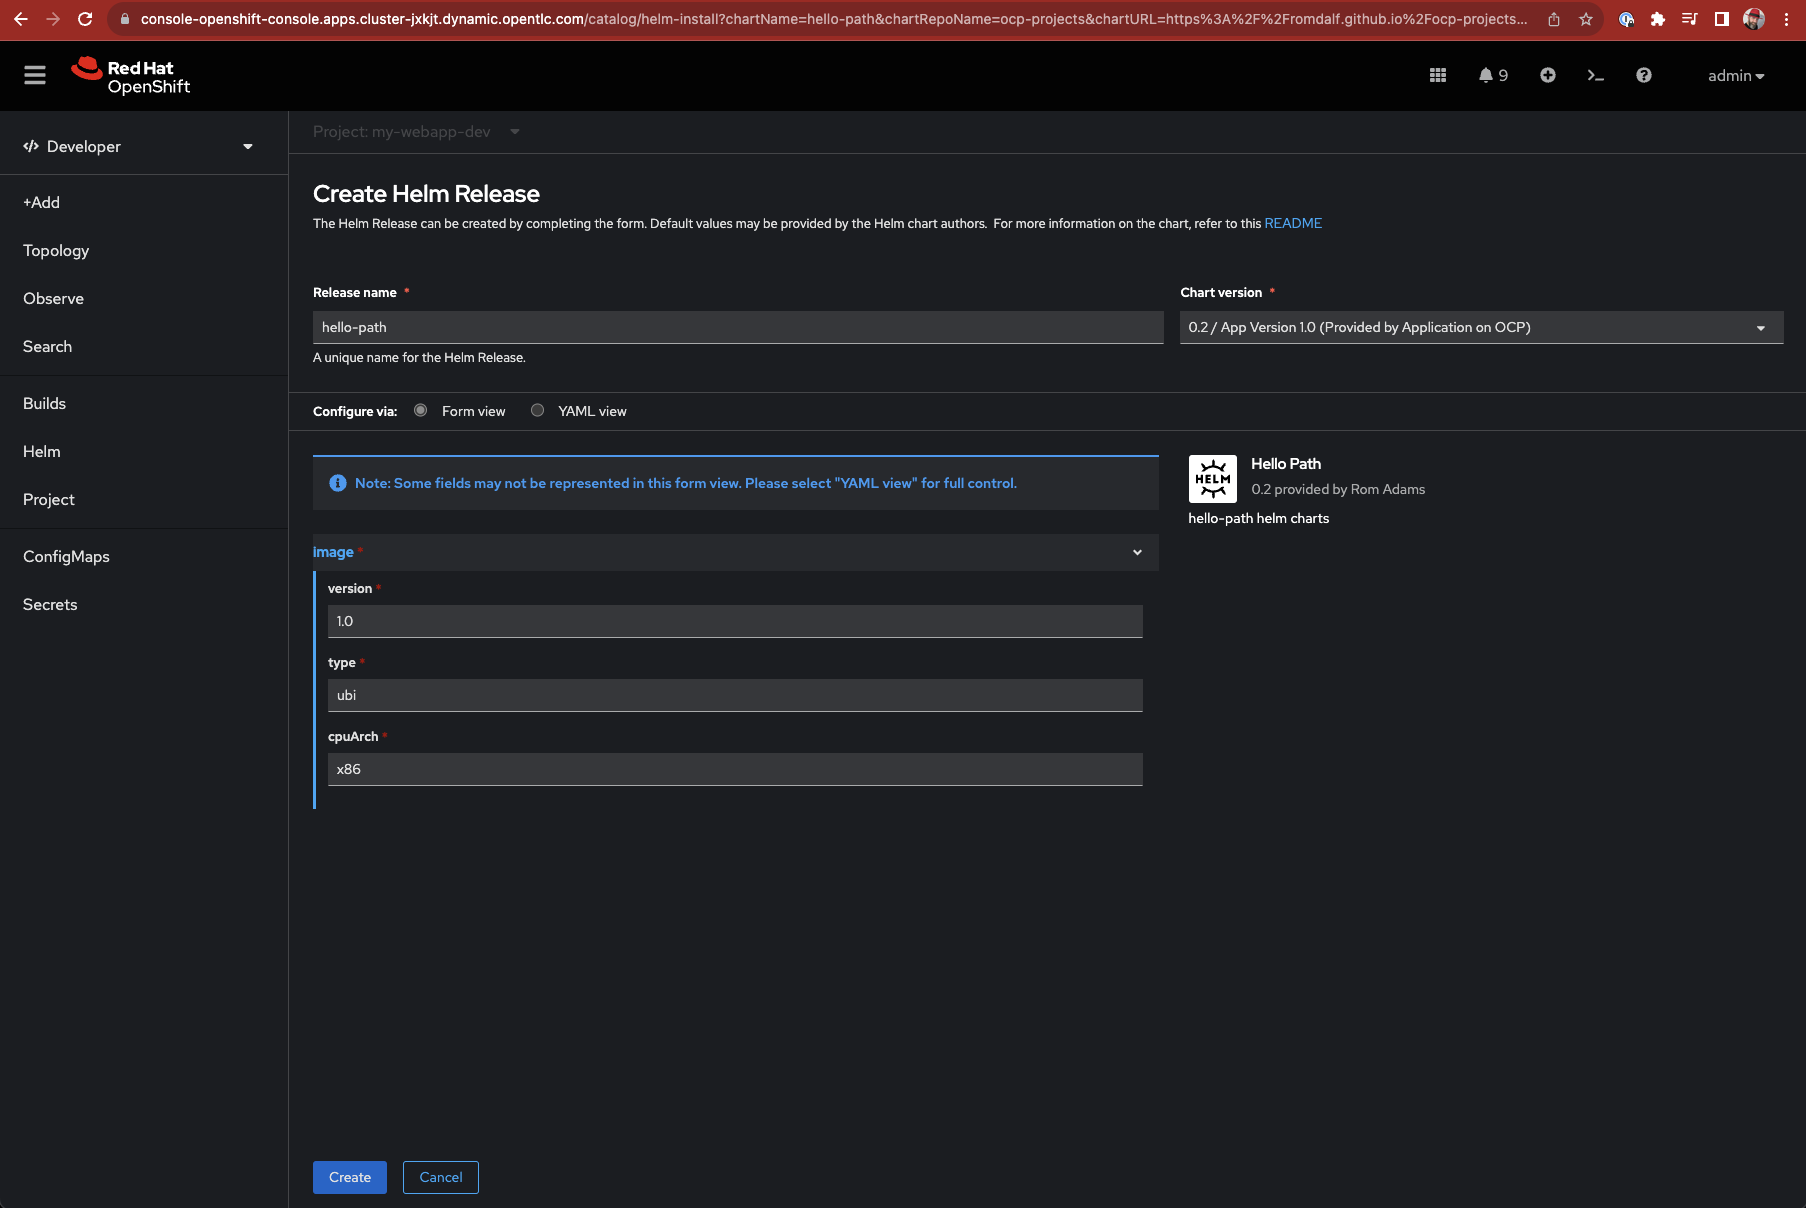Open the help question mark icon
The height and width of the screenshot is (1208, 1806).
click(x=1643, y=75)
